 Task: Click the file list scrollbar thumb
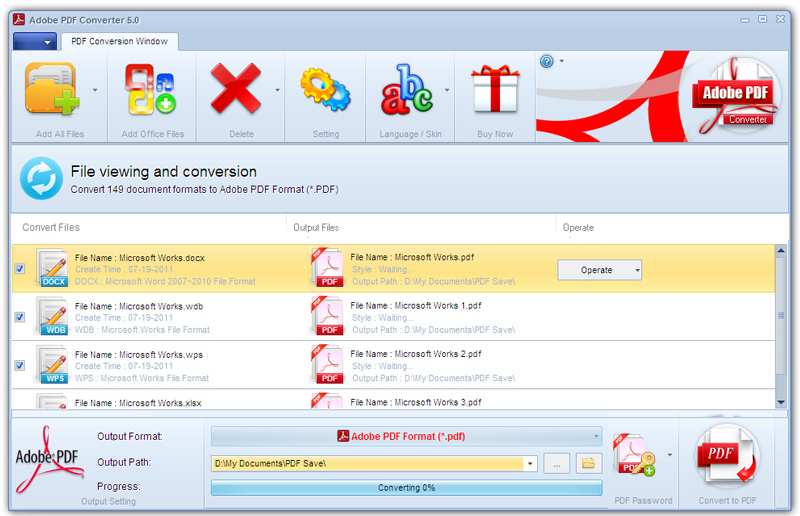click(781, 316)
